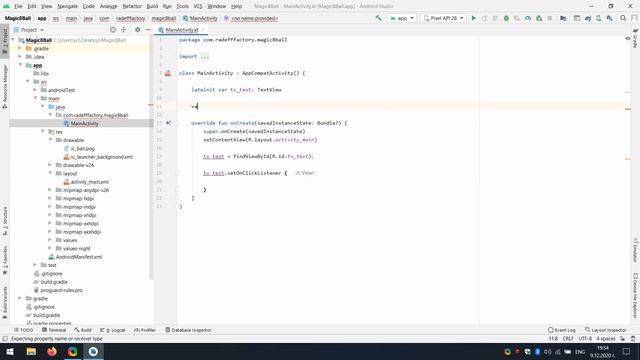Open Layout Inspector in status bar
The image size is (640, 360).
point(606,330)
